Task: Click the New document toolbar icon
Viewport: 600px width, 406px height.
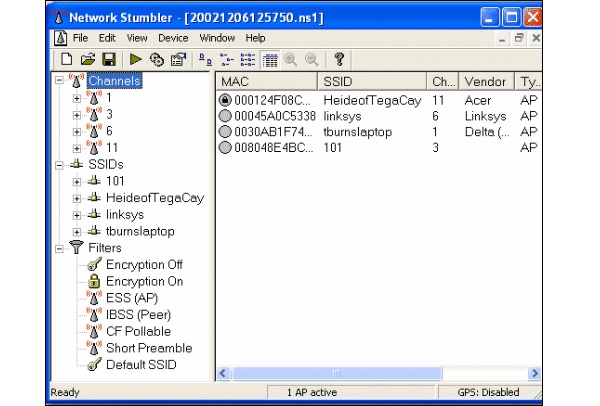Action: 67,60
